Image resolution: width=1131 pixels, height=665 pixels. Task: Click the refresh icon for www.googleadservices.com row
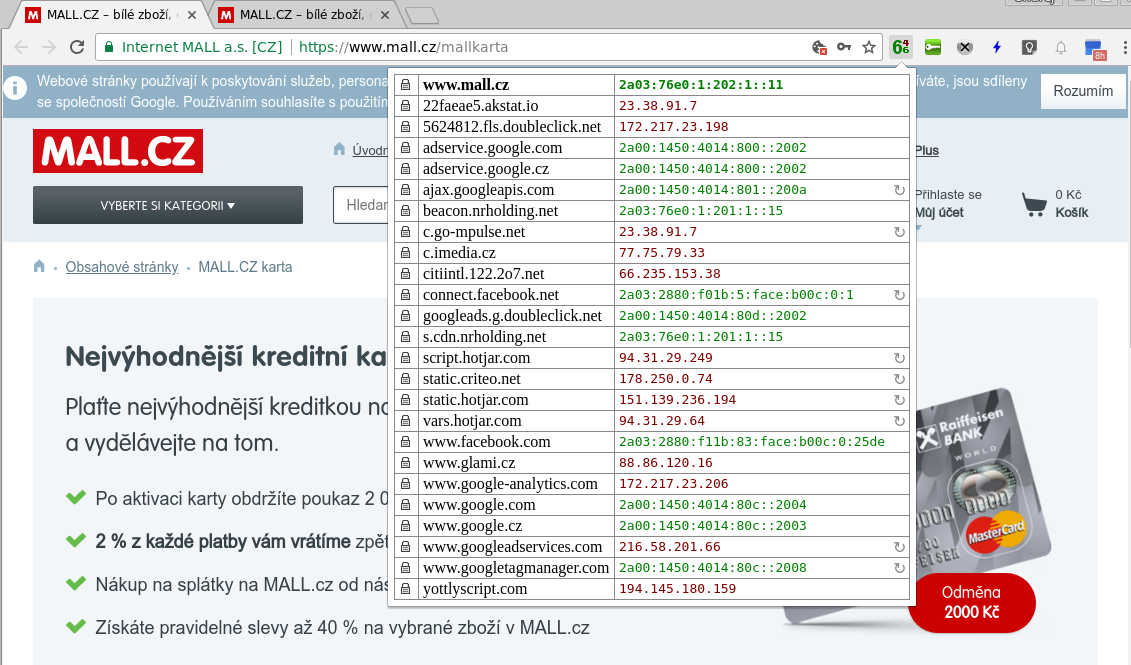pos(899,547)
